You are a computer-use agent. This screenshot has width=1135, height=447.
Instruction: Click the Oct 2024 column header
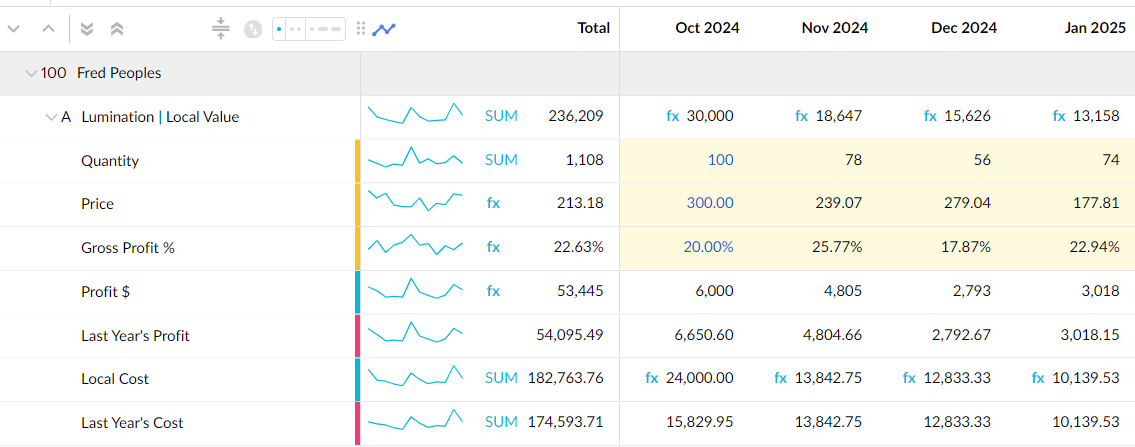click(x=707, y=28)
